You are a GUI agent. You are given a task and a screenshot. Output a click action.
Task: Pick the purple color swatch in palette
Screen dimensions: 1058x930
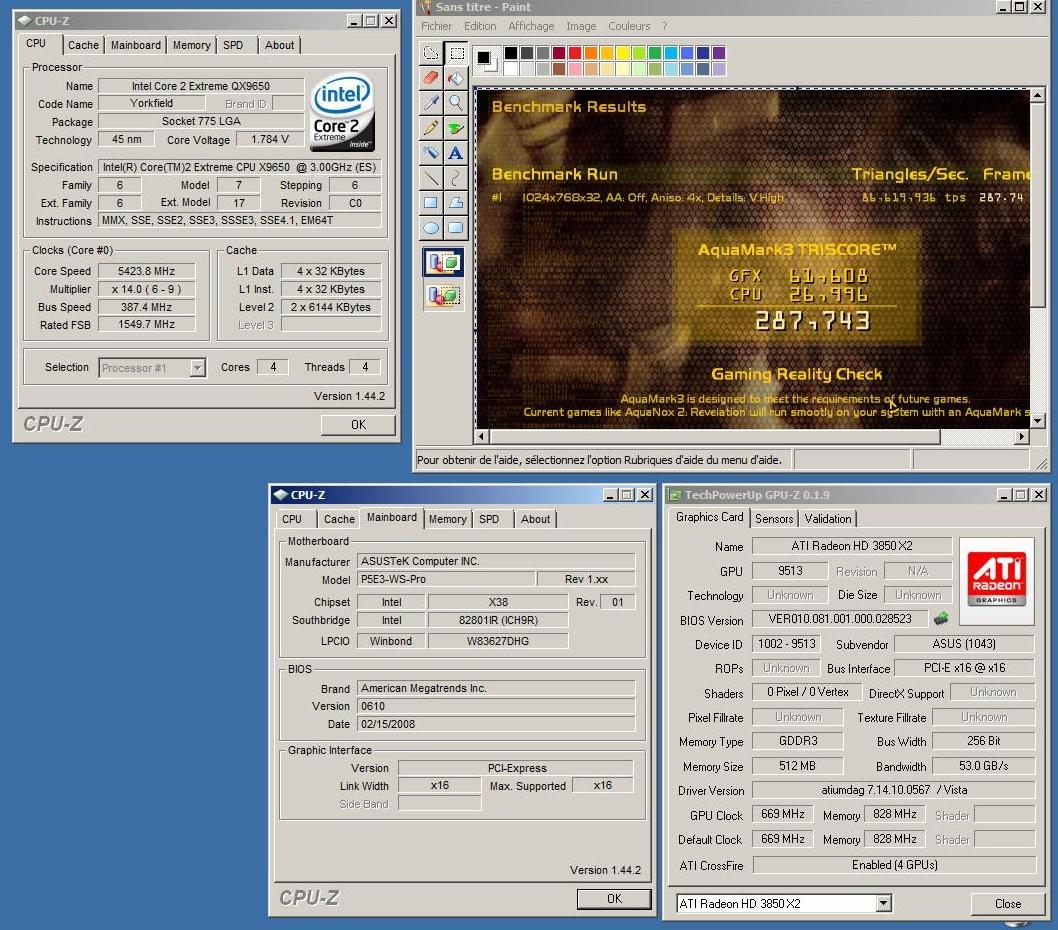coord(719,53)
